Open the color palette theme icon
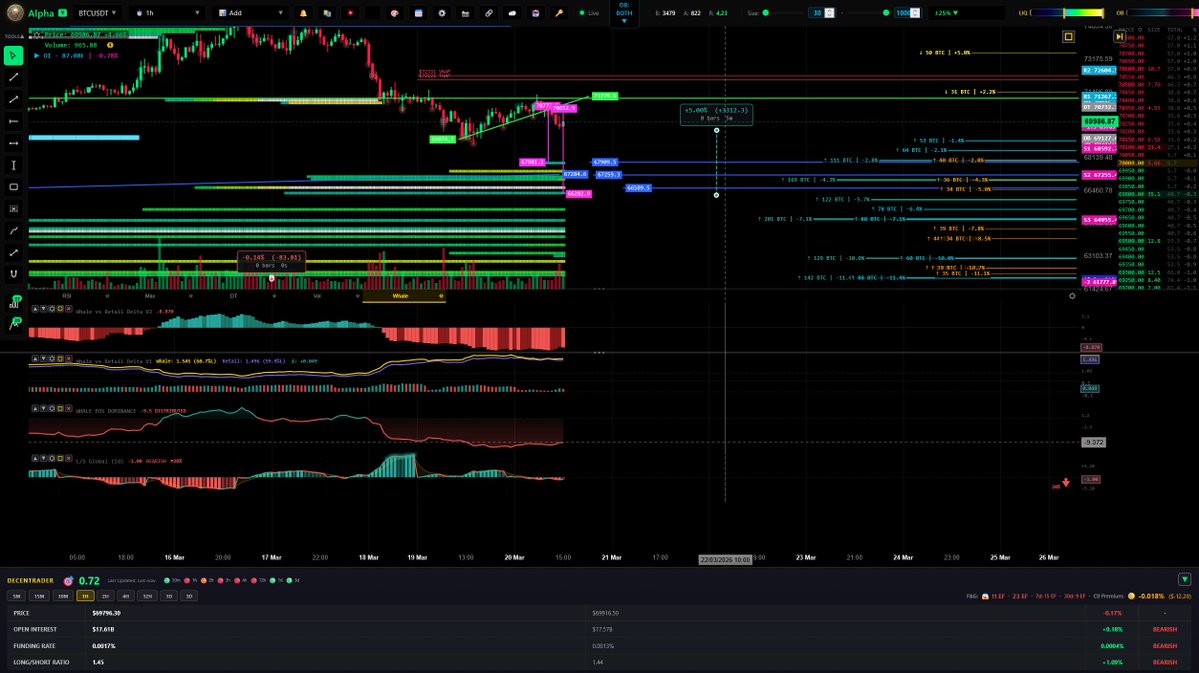The image size is (1199, 673). 395,13
